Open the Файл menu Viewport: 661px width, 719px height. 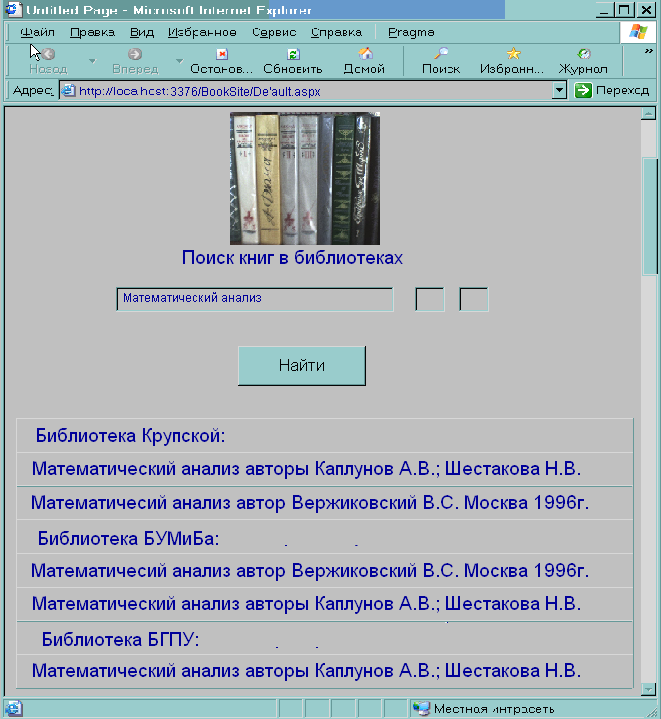click(x=37, y=32)
